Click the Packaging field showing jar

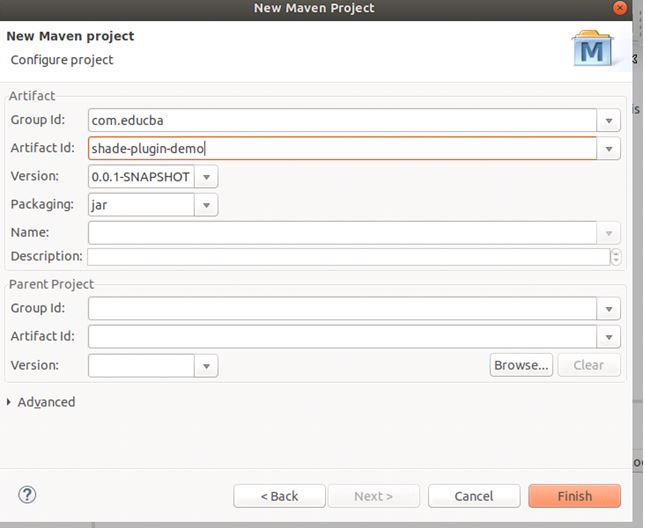click(x=141, y=205)
